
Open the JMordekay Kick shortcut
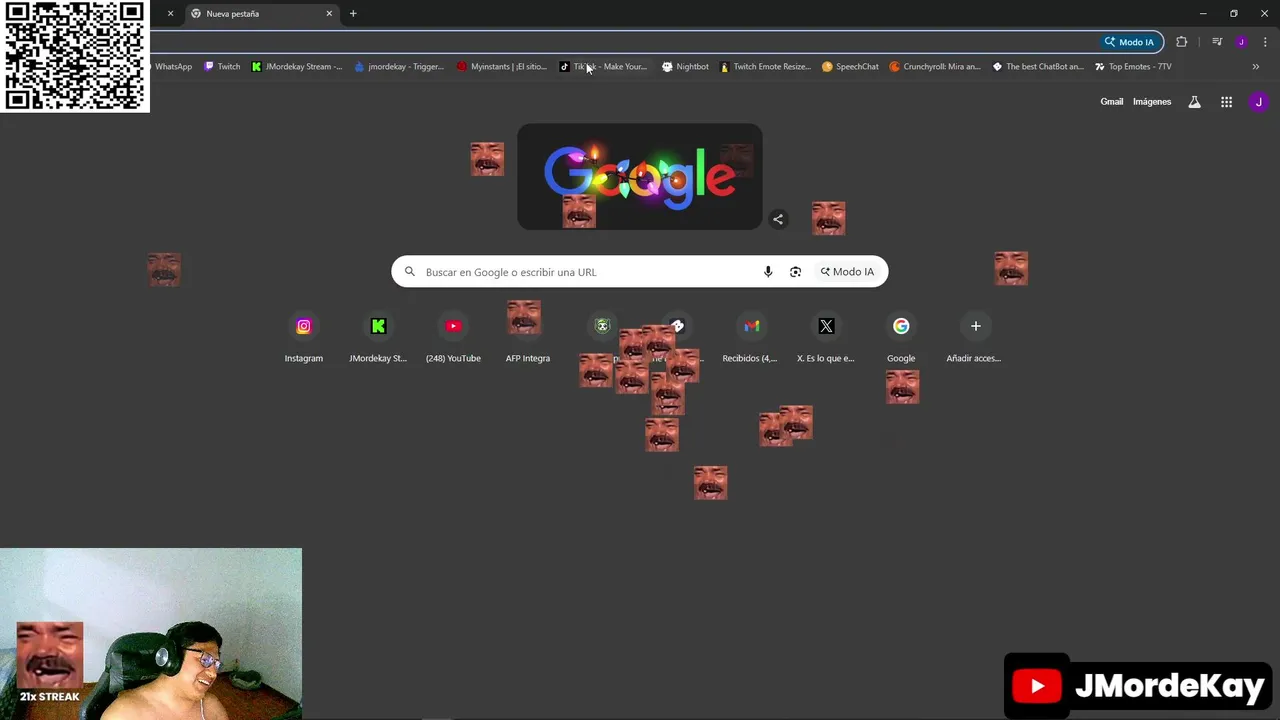click(x=378, y=338)
